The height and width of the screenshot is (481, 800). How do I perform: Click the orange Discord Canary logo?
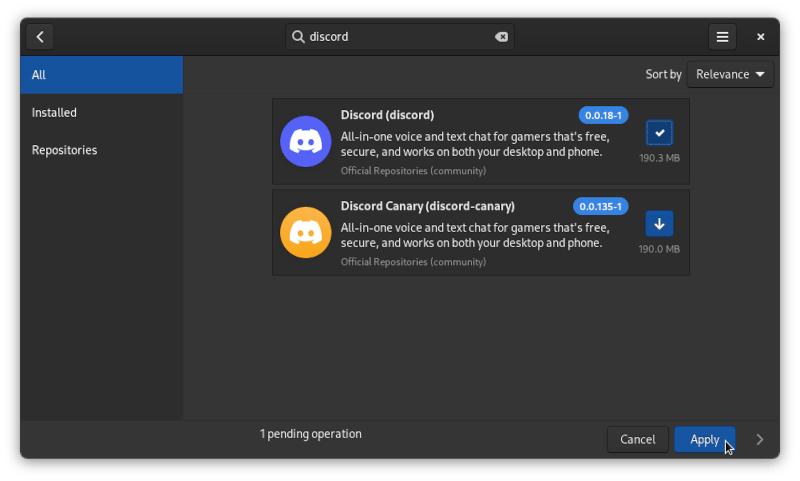tap(305, 232)
